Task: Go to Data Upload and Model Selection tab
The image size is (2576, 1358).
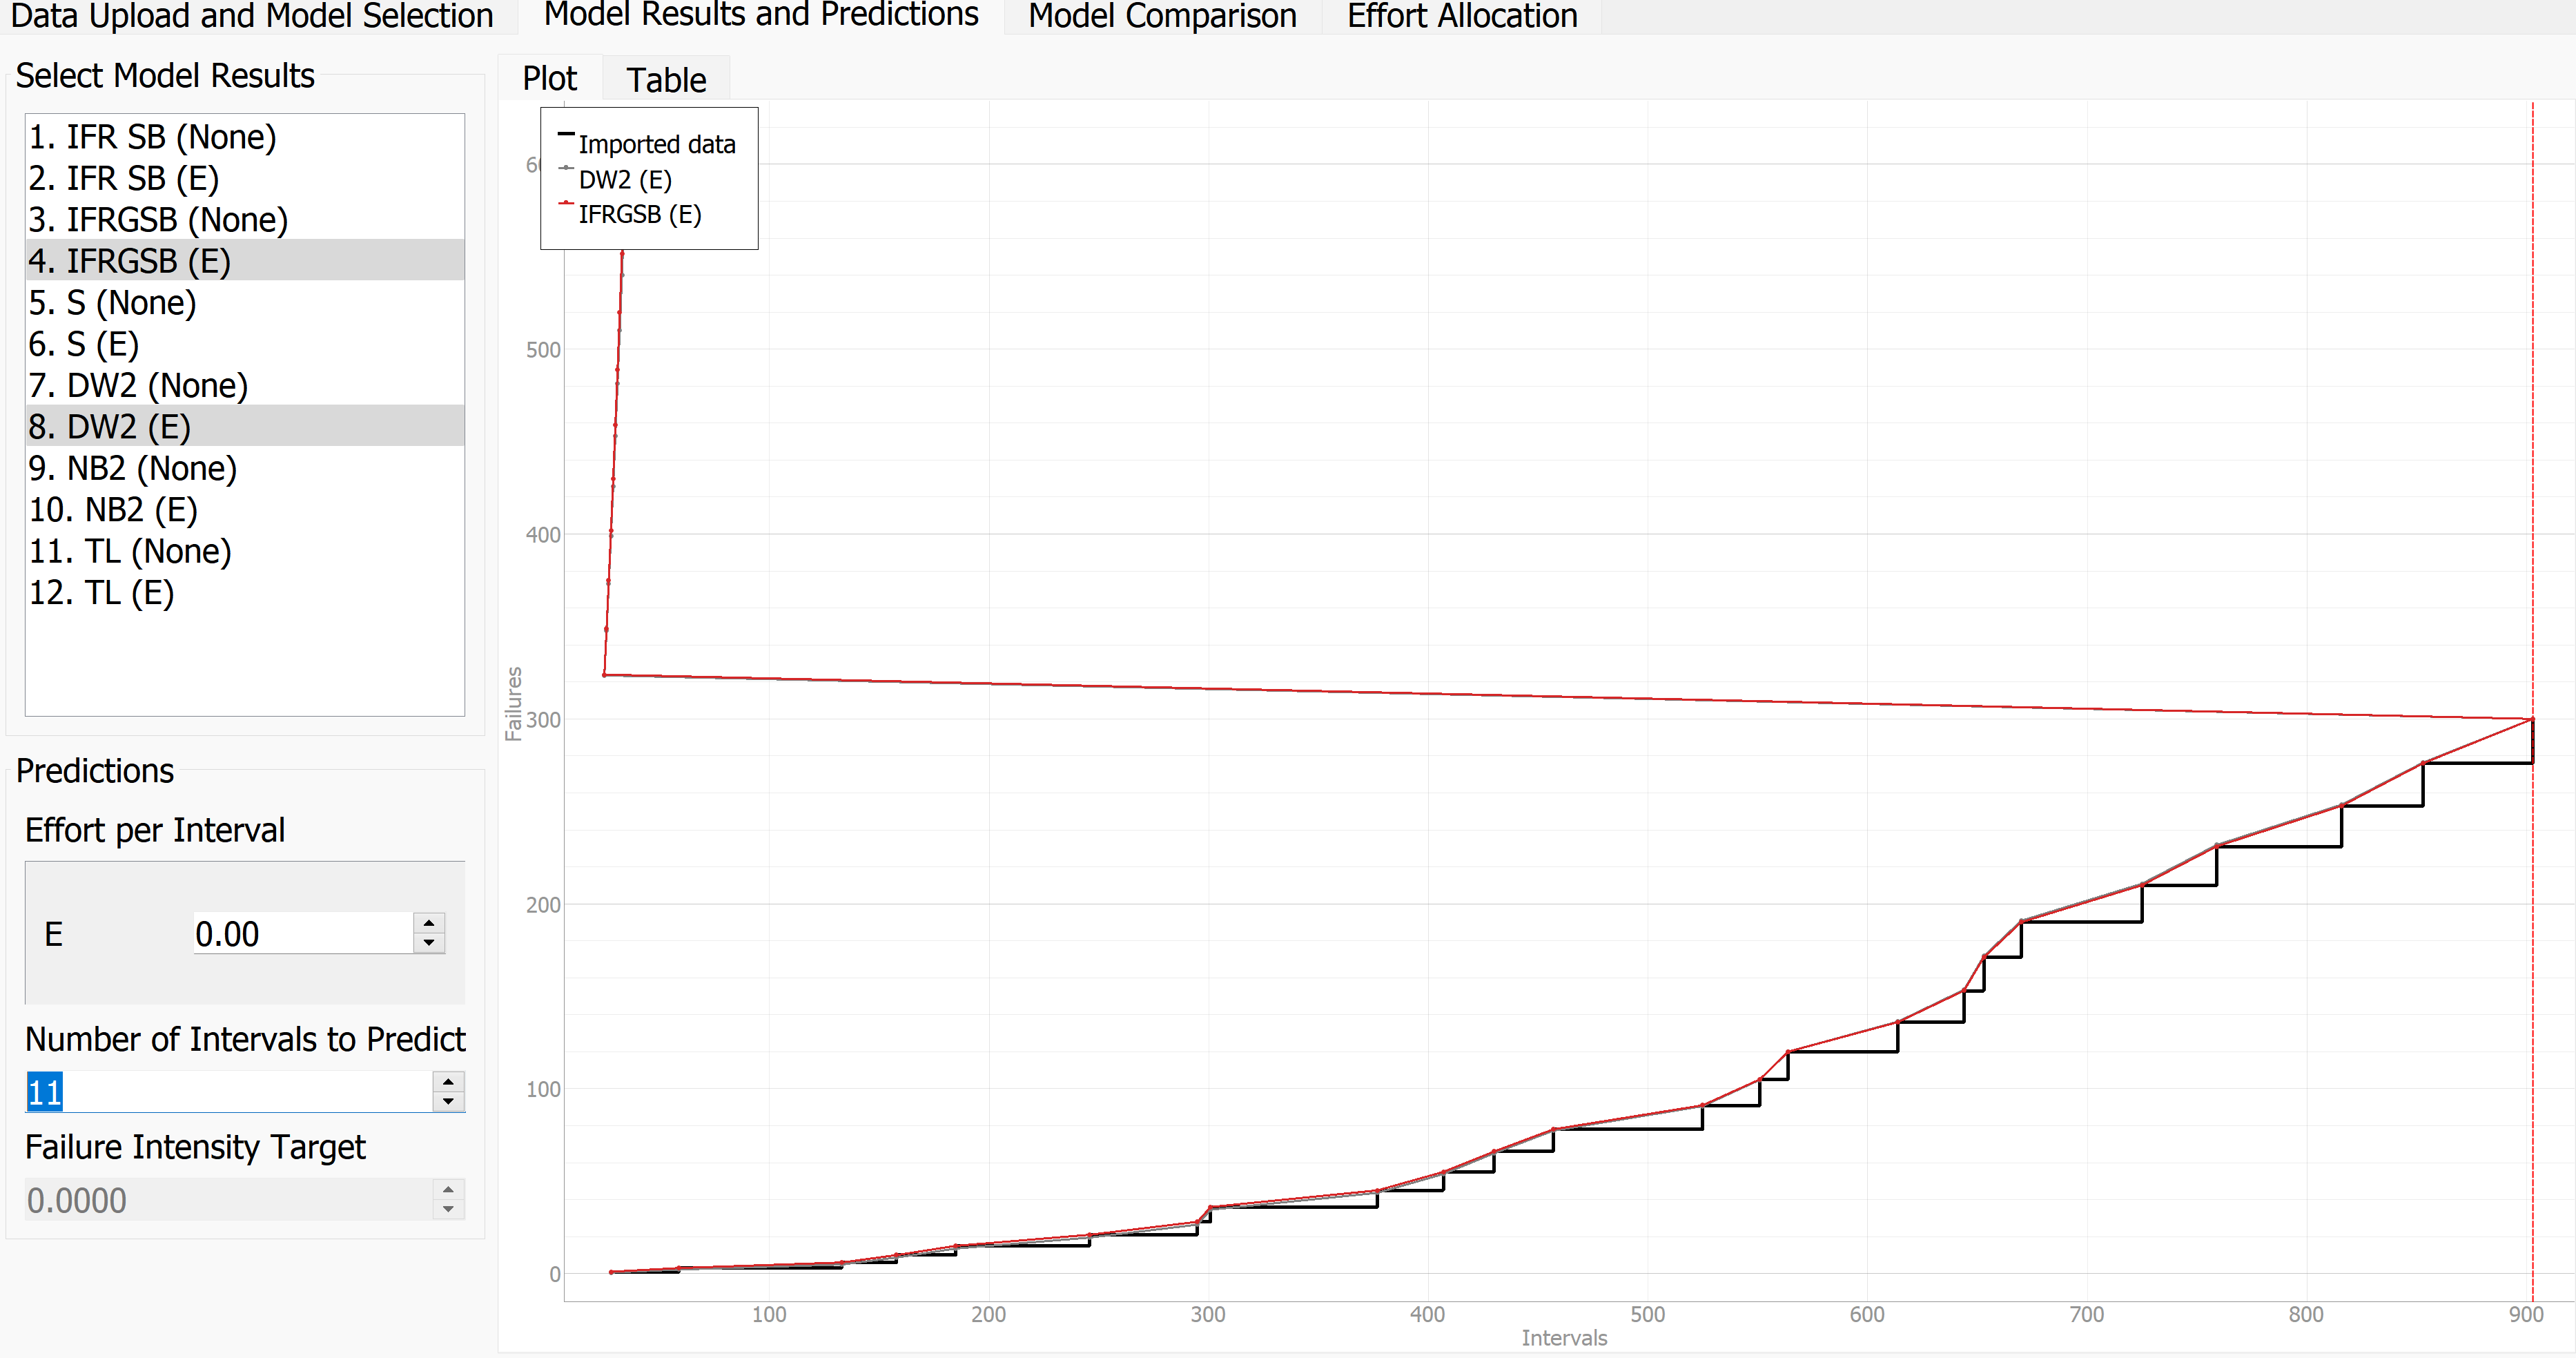Action: [252, 16]
